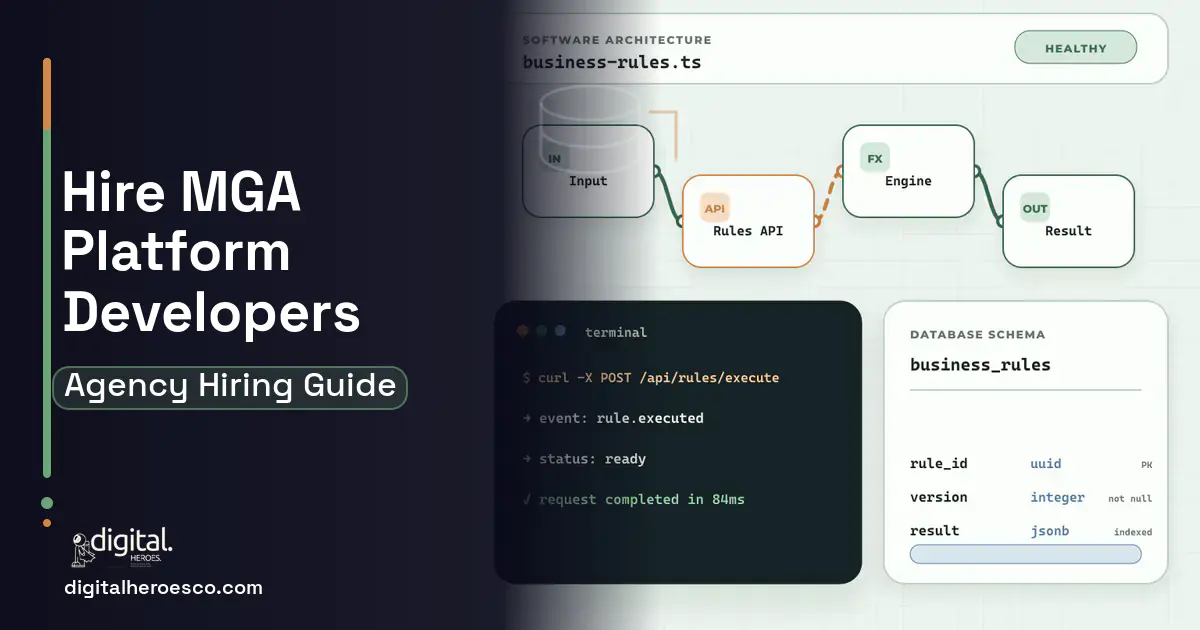Image resolution: width=1200 pixels, height=630 pixels.
Task: Click the result column name
Action: pos(934,531)
